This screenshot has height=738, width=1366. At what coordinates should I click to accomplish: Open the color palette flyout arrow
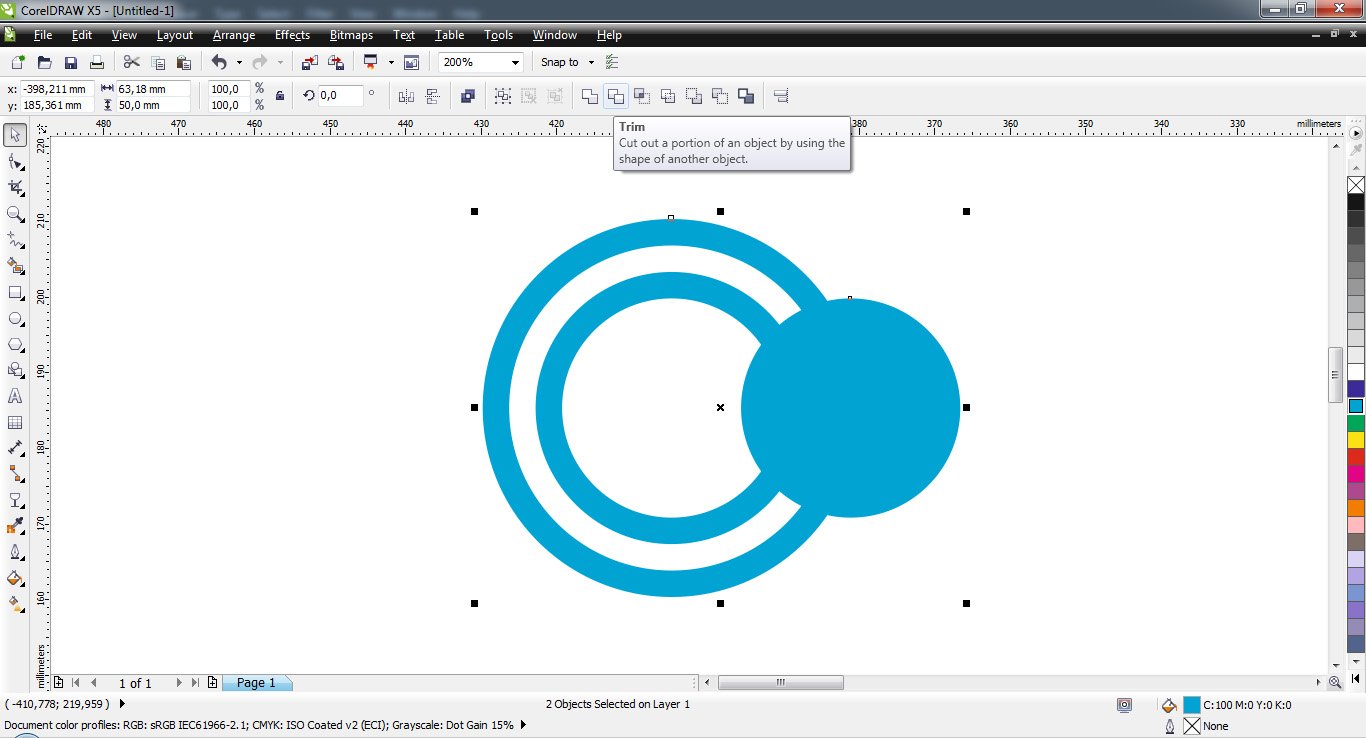click(1356, 133)
